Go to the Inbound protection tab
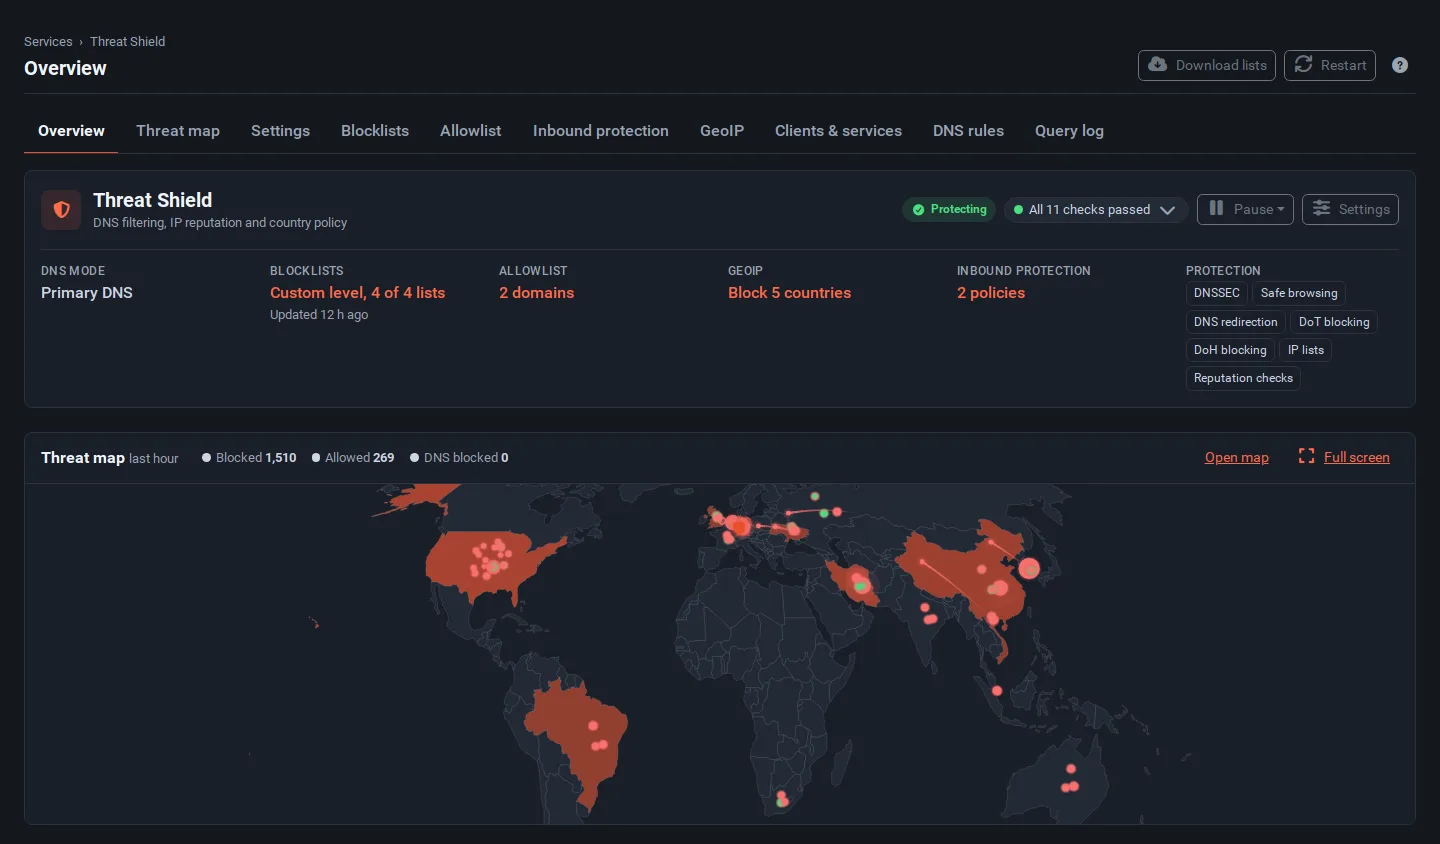1440x844 pixels. (601, 131)
